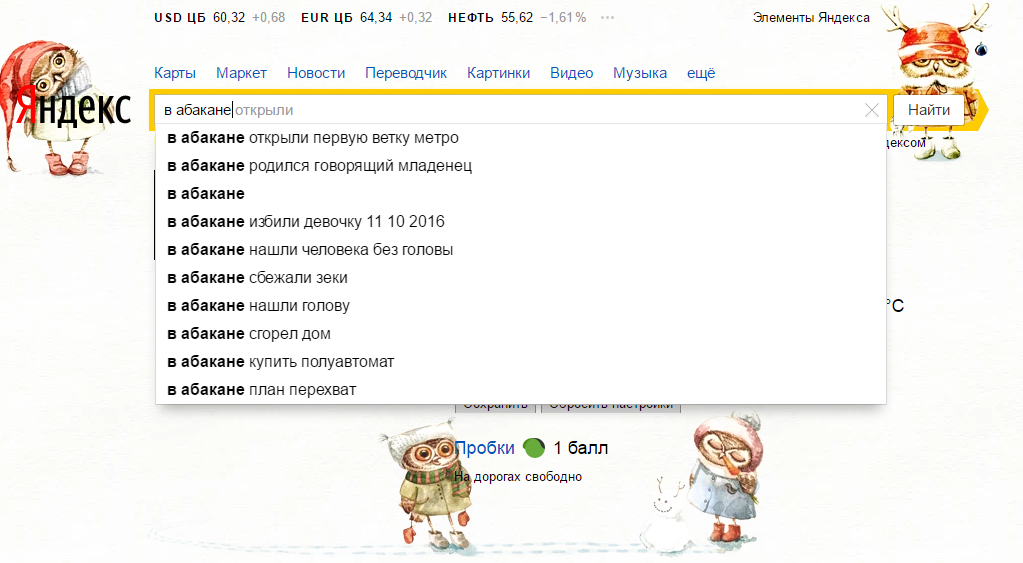Open 'На дорогах свободно' traffic status
Screen dimensions: 1023x563
[x=518, y=477]
